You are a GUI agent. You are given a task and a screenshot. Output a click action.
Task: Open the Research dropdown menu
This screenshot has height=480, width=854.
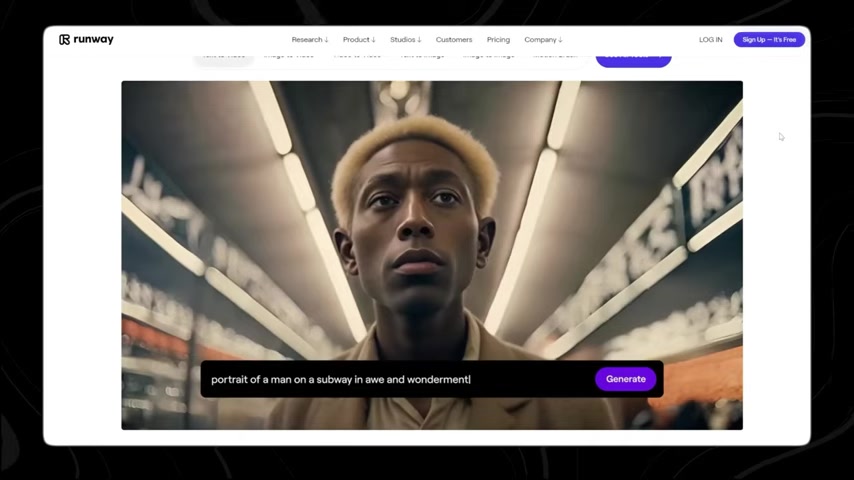click(x=309, y=40)
